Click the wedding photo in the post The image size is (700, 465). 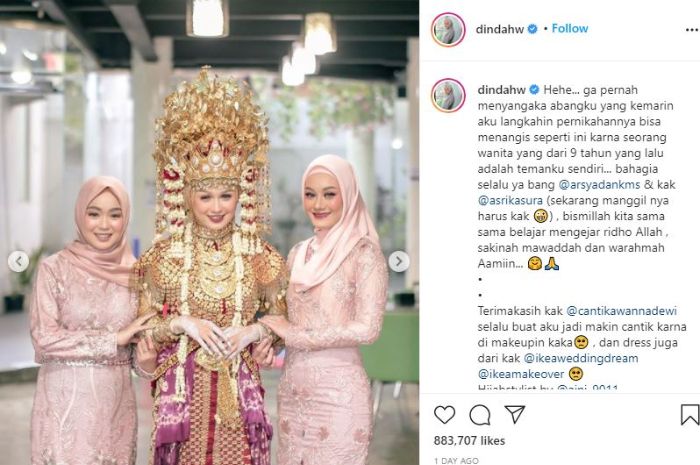pos(209,232)
